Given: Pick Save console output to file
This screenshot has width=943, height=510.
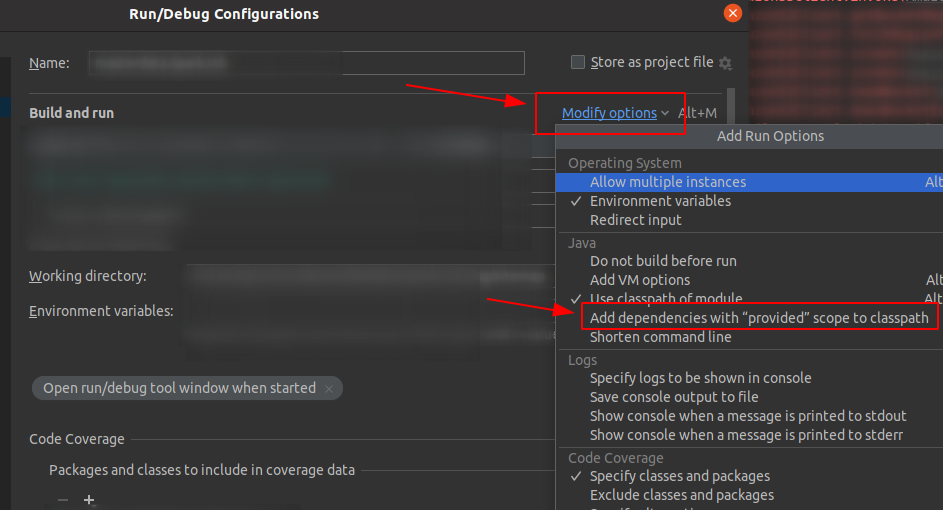Looking at the screenshot, I should pyautogui.click(x=674, y=397).
